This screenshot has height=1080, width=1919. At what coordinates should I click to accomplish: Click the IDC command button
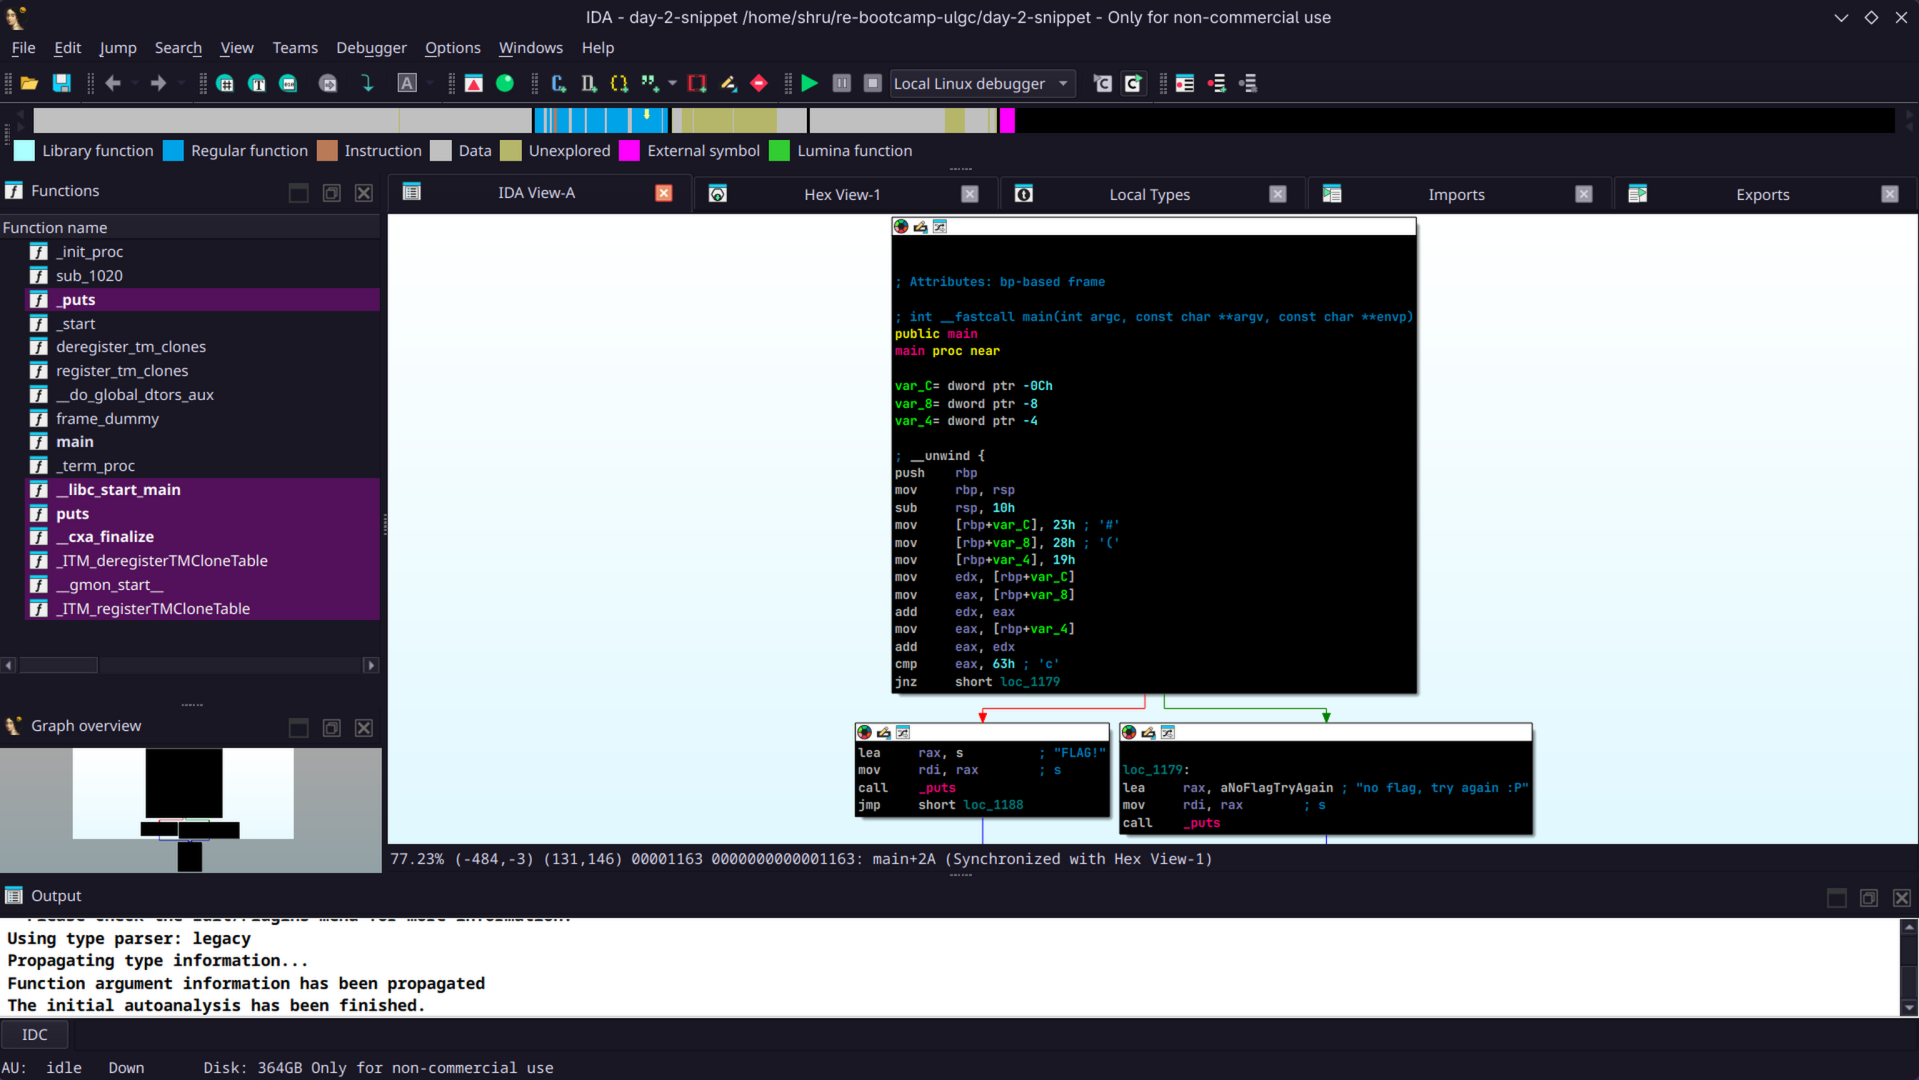(x=35, y=1035)
